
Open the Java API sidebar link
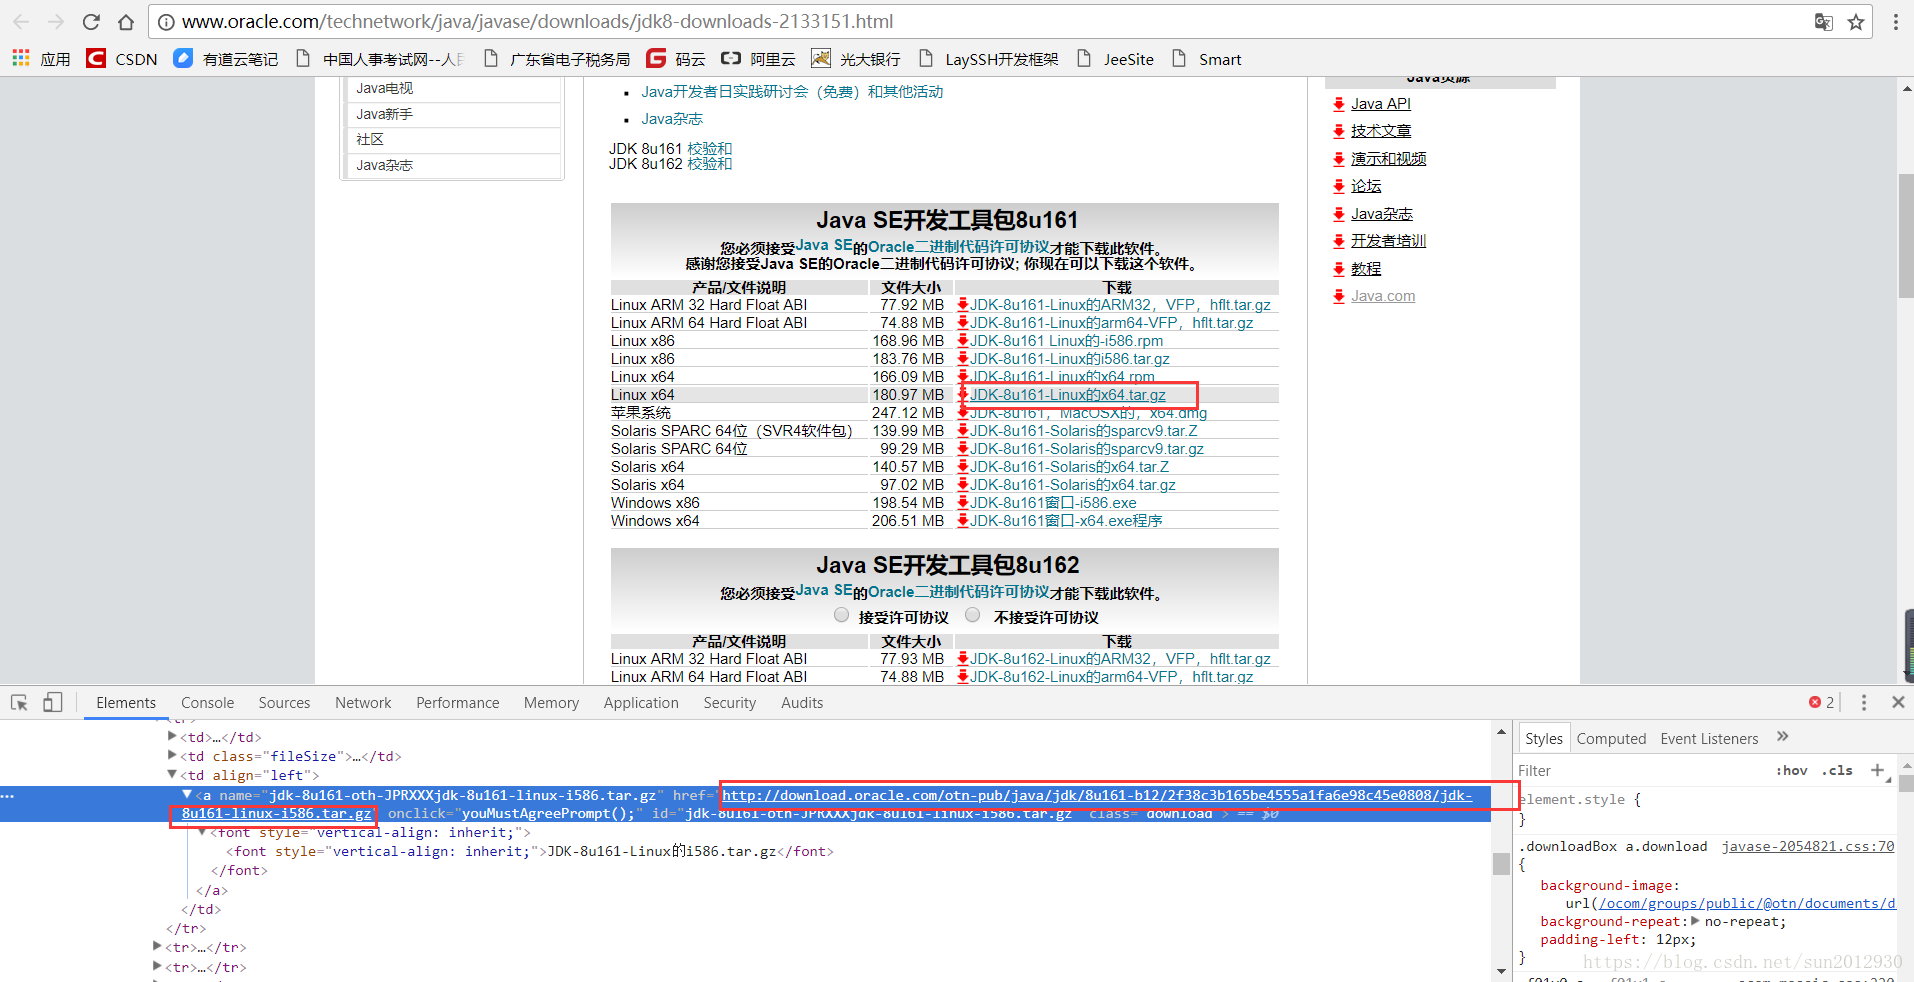(1380, 103)
